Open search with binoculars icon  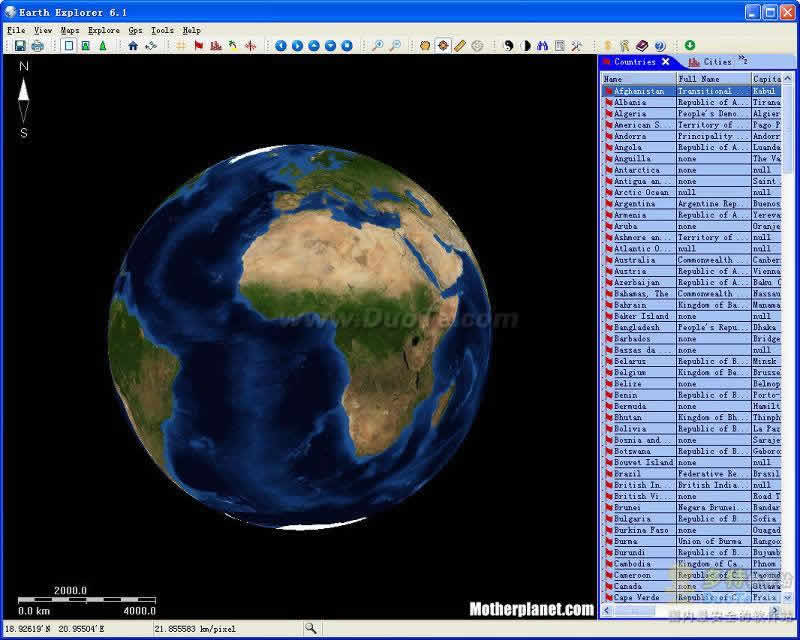pyautogui.click(x=542, y=46)
